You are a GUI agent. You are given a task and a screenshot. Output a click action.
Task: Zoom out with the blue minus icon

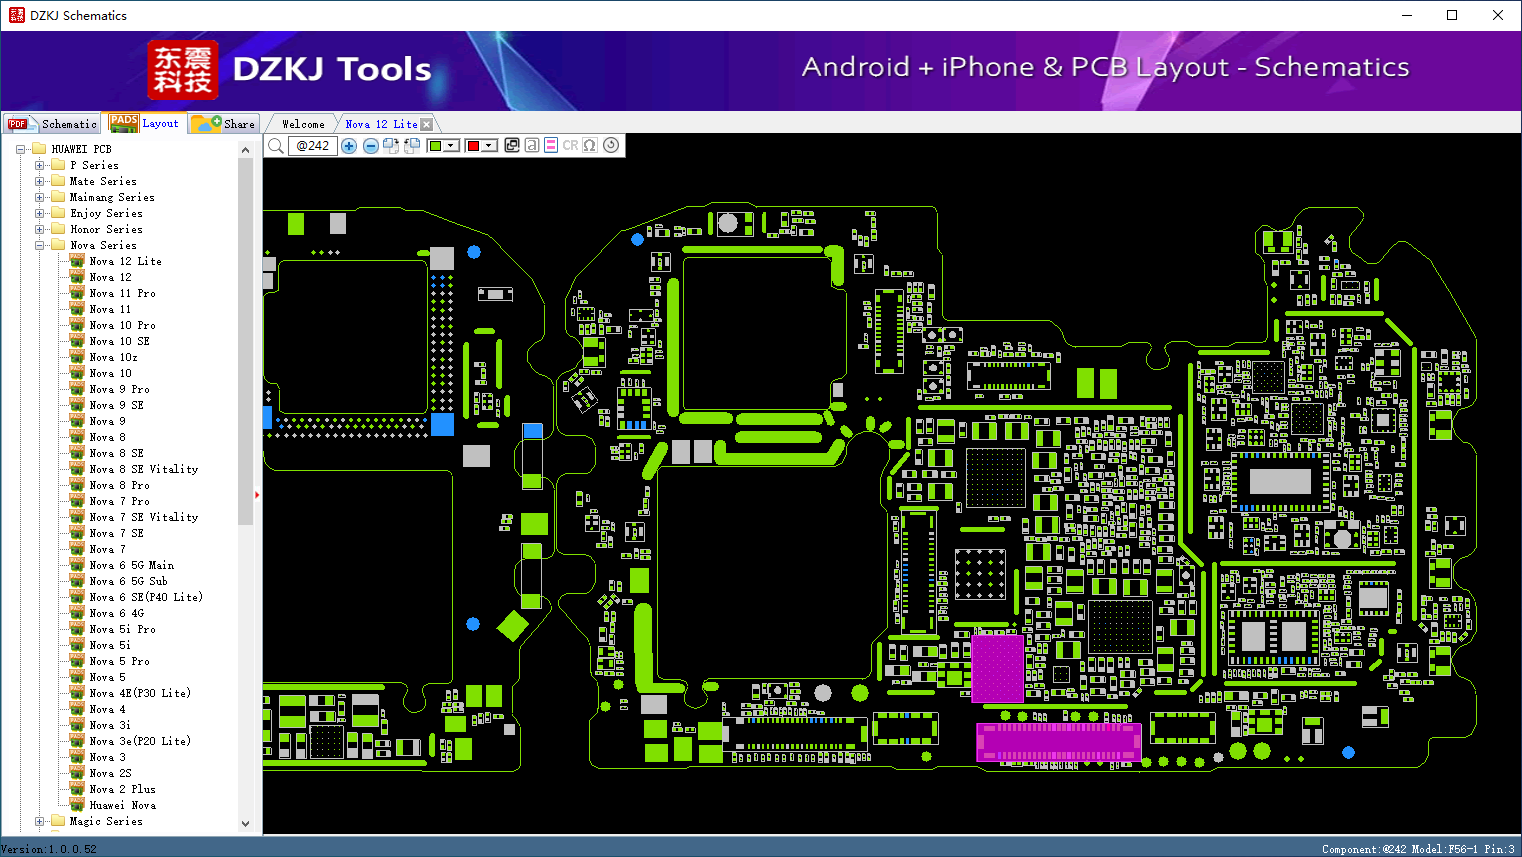(371, 146)
